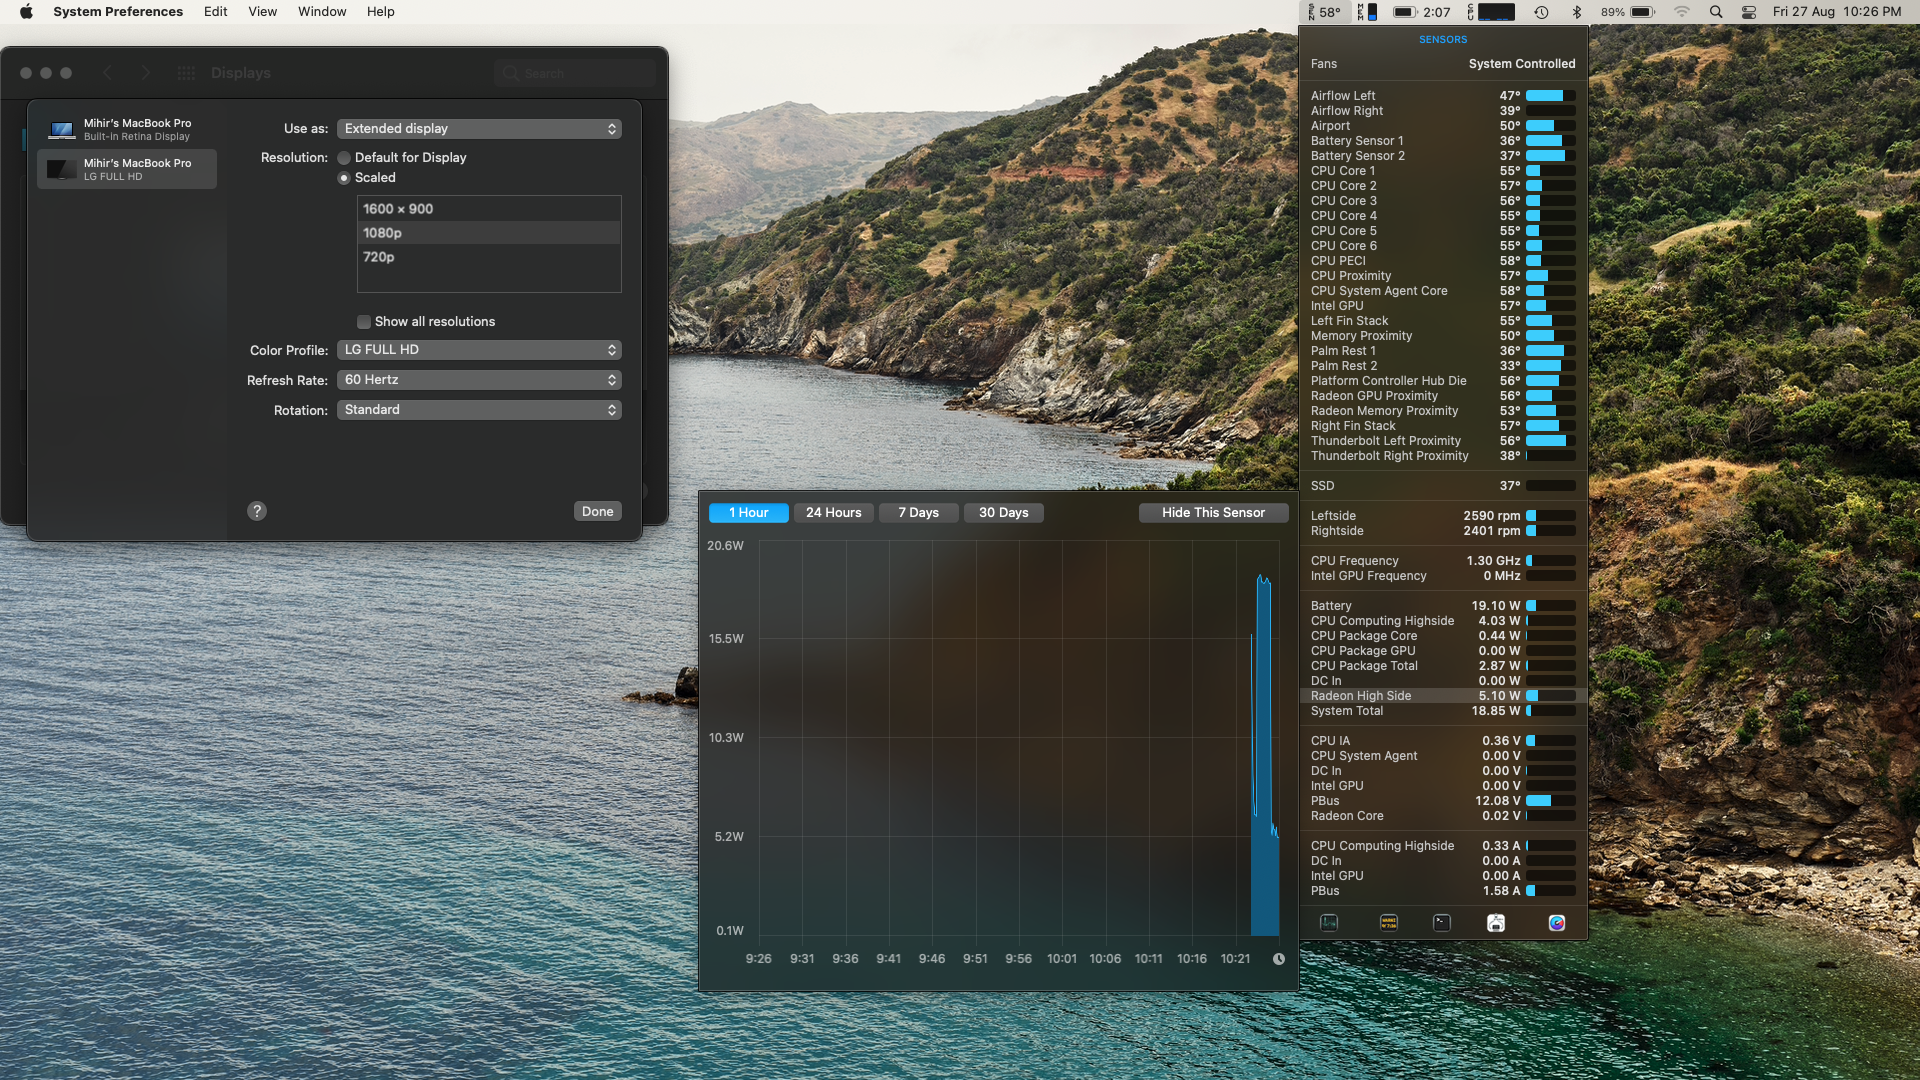Select the 24 Hours time range tab
The image size is (1920, 1080).
[x=833, y=512]
